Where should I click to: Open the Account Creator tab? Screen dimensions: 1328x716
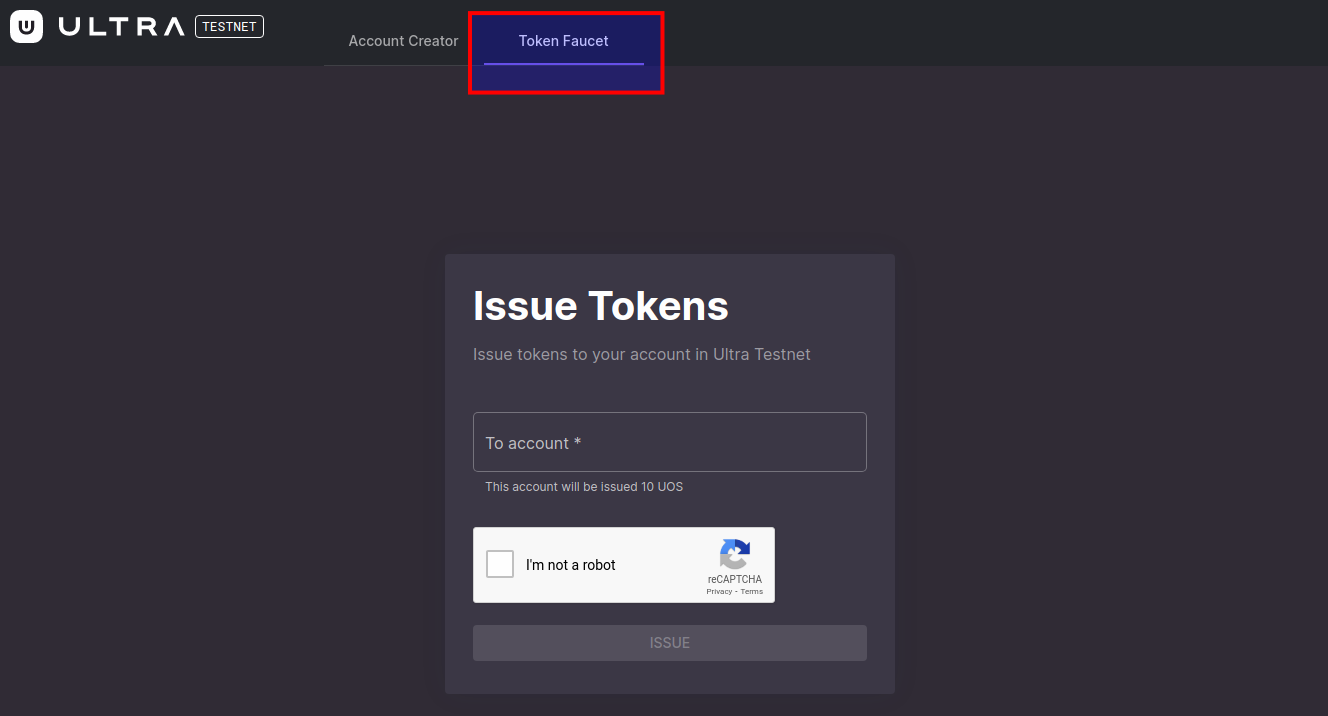(x=403, y=41)
